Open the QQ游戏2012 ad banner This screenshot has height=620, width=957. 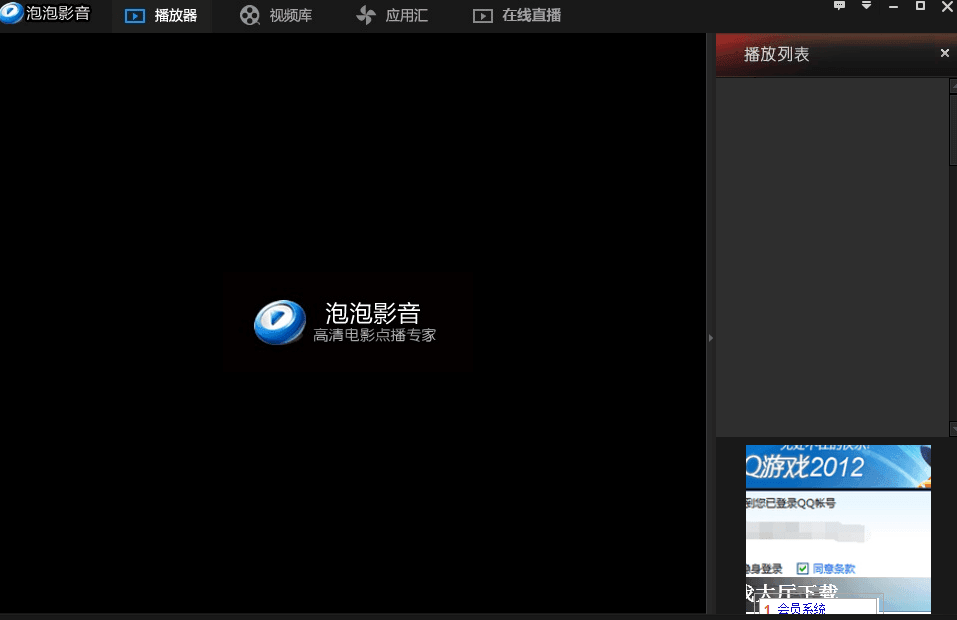click(838, 466)
